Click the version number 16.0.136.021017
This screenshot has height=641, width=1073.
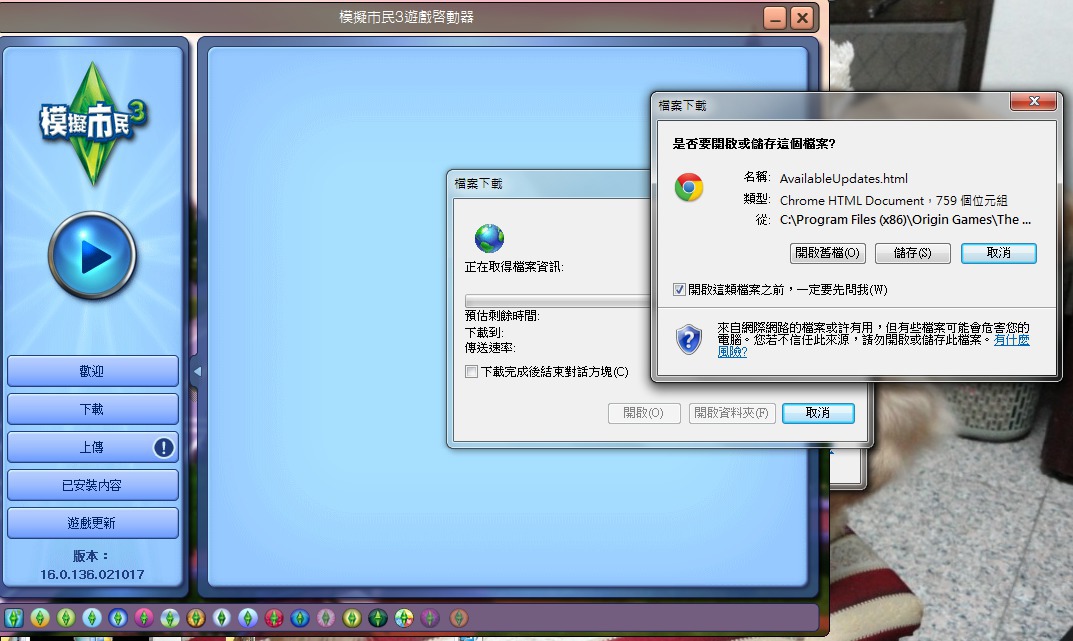tap(92, 575)
